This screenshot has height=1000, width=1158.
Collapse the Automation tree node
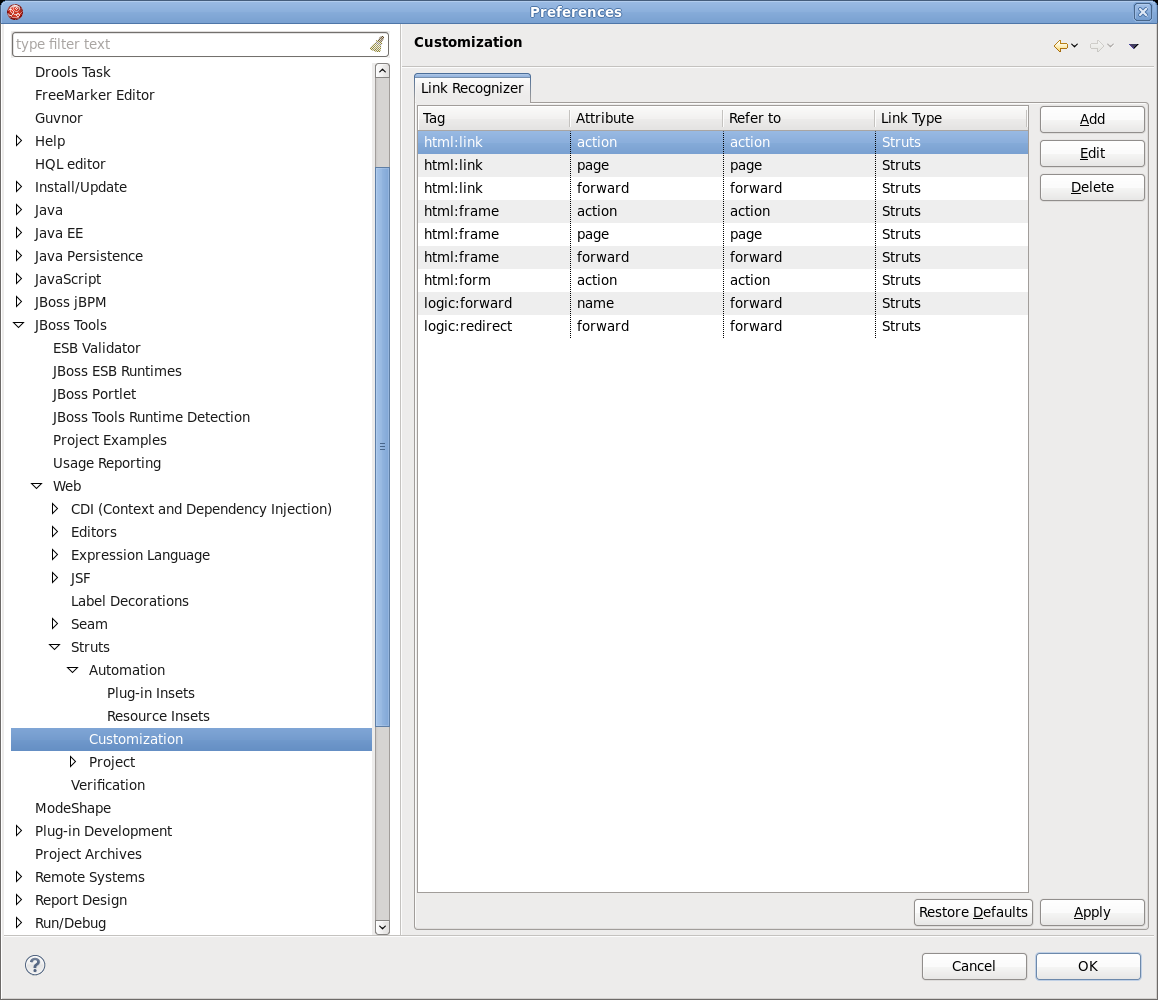(x=73, y=670)
